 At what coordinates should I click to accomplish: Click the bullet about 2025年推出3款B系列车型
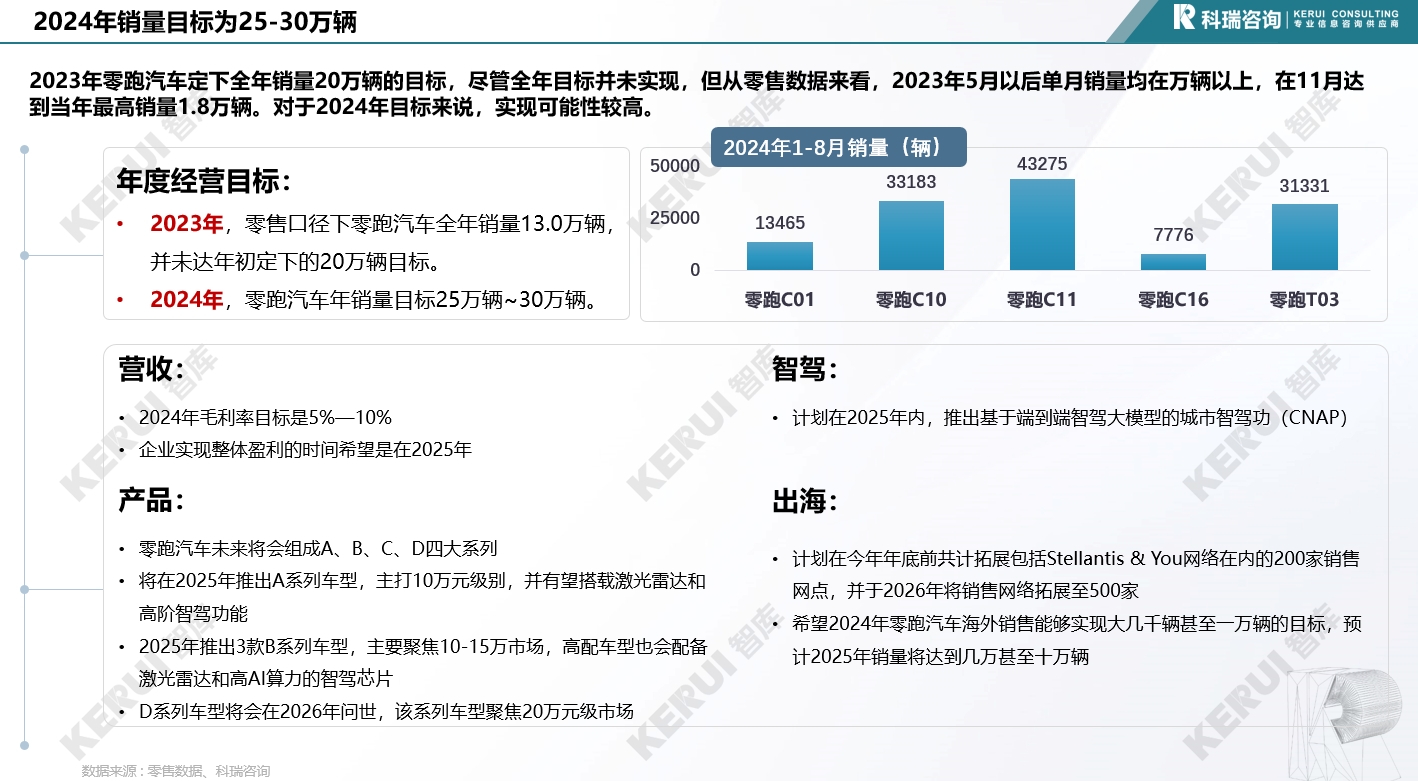pyautogui.click(x=423, y=662)
